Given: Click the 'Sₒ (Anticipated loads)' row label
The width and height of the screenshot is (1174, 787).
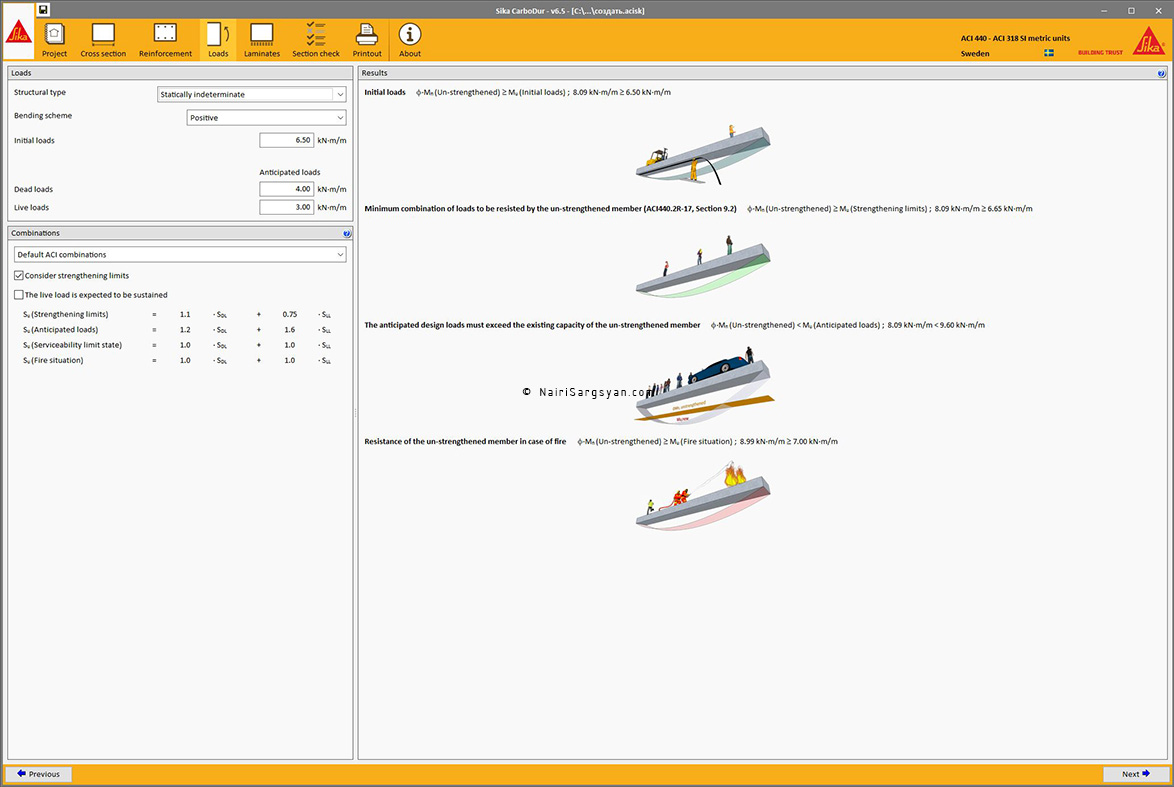Looking at the screenshot, I should coord(61,330).
